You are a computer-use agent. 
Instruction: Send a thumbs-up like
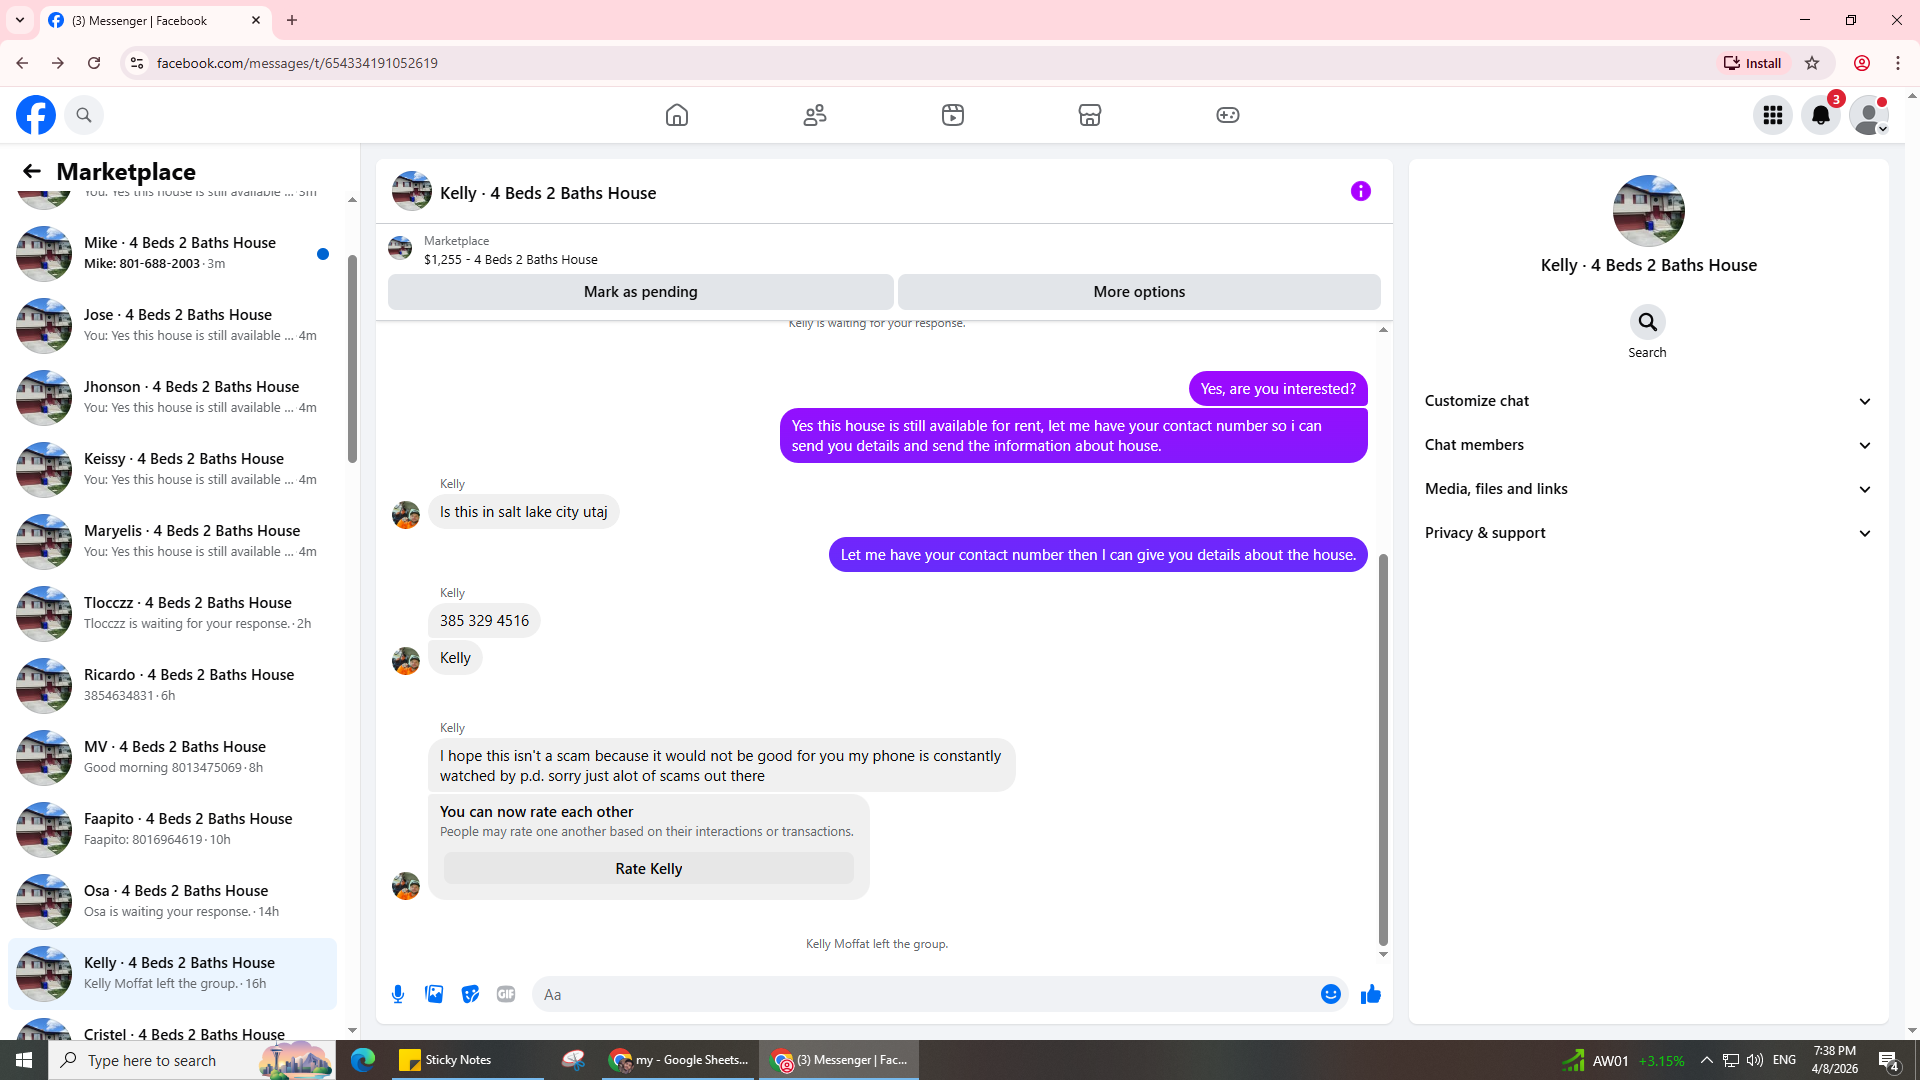(1370, 994)
